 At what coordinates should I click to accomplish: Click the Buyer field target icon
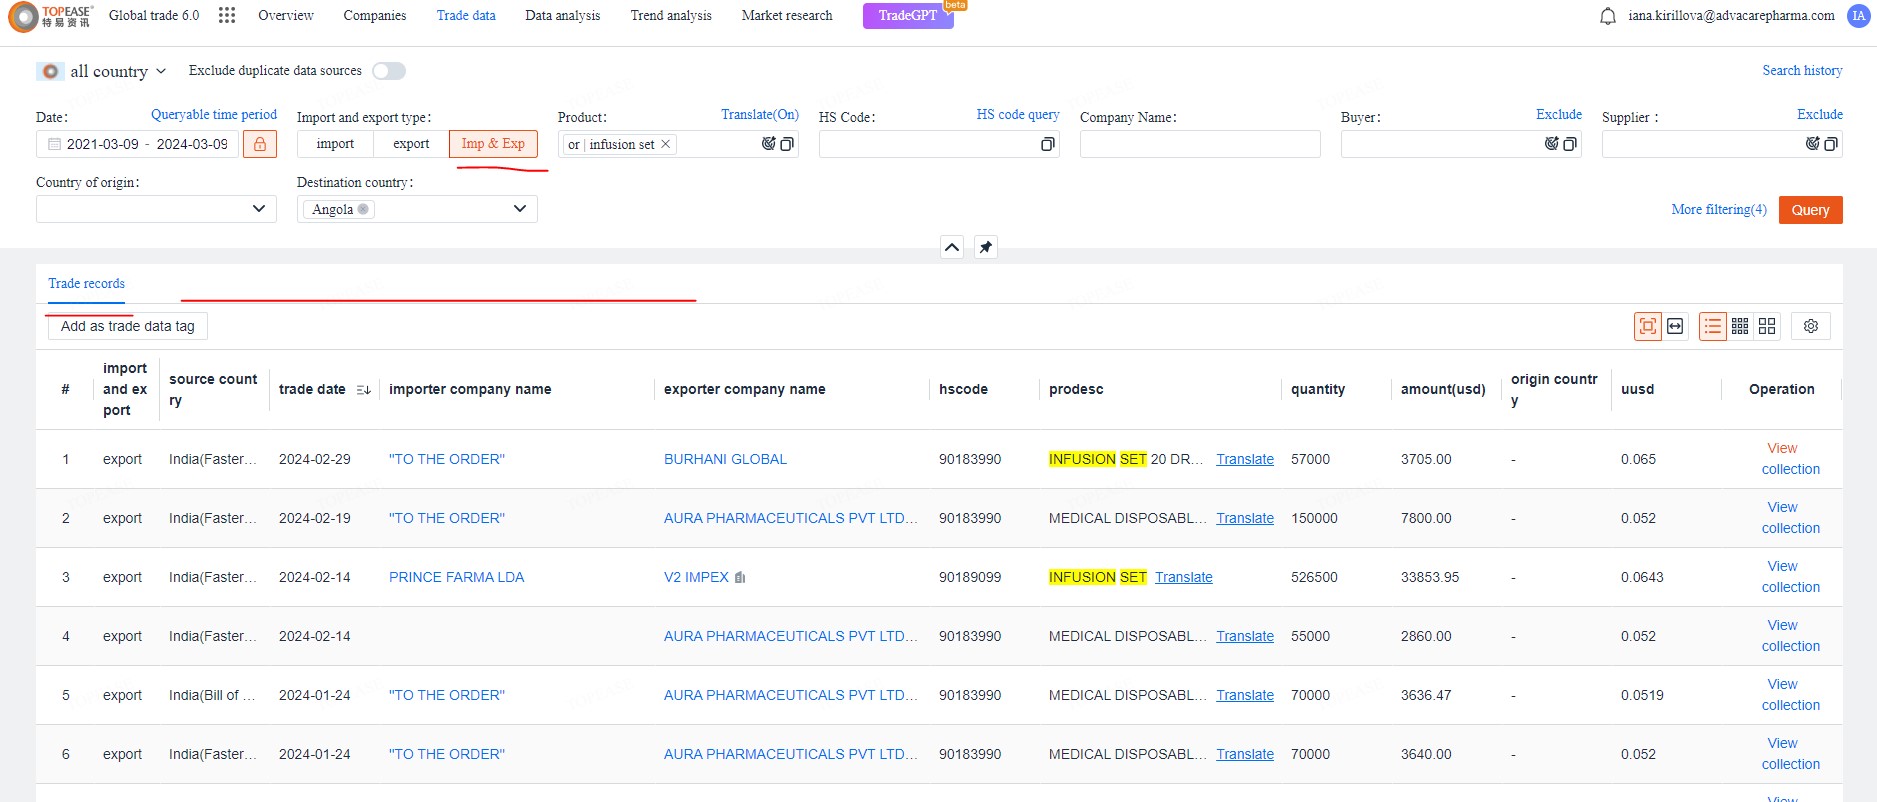(1551, 144)
